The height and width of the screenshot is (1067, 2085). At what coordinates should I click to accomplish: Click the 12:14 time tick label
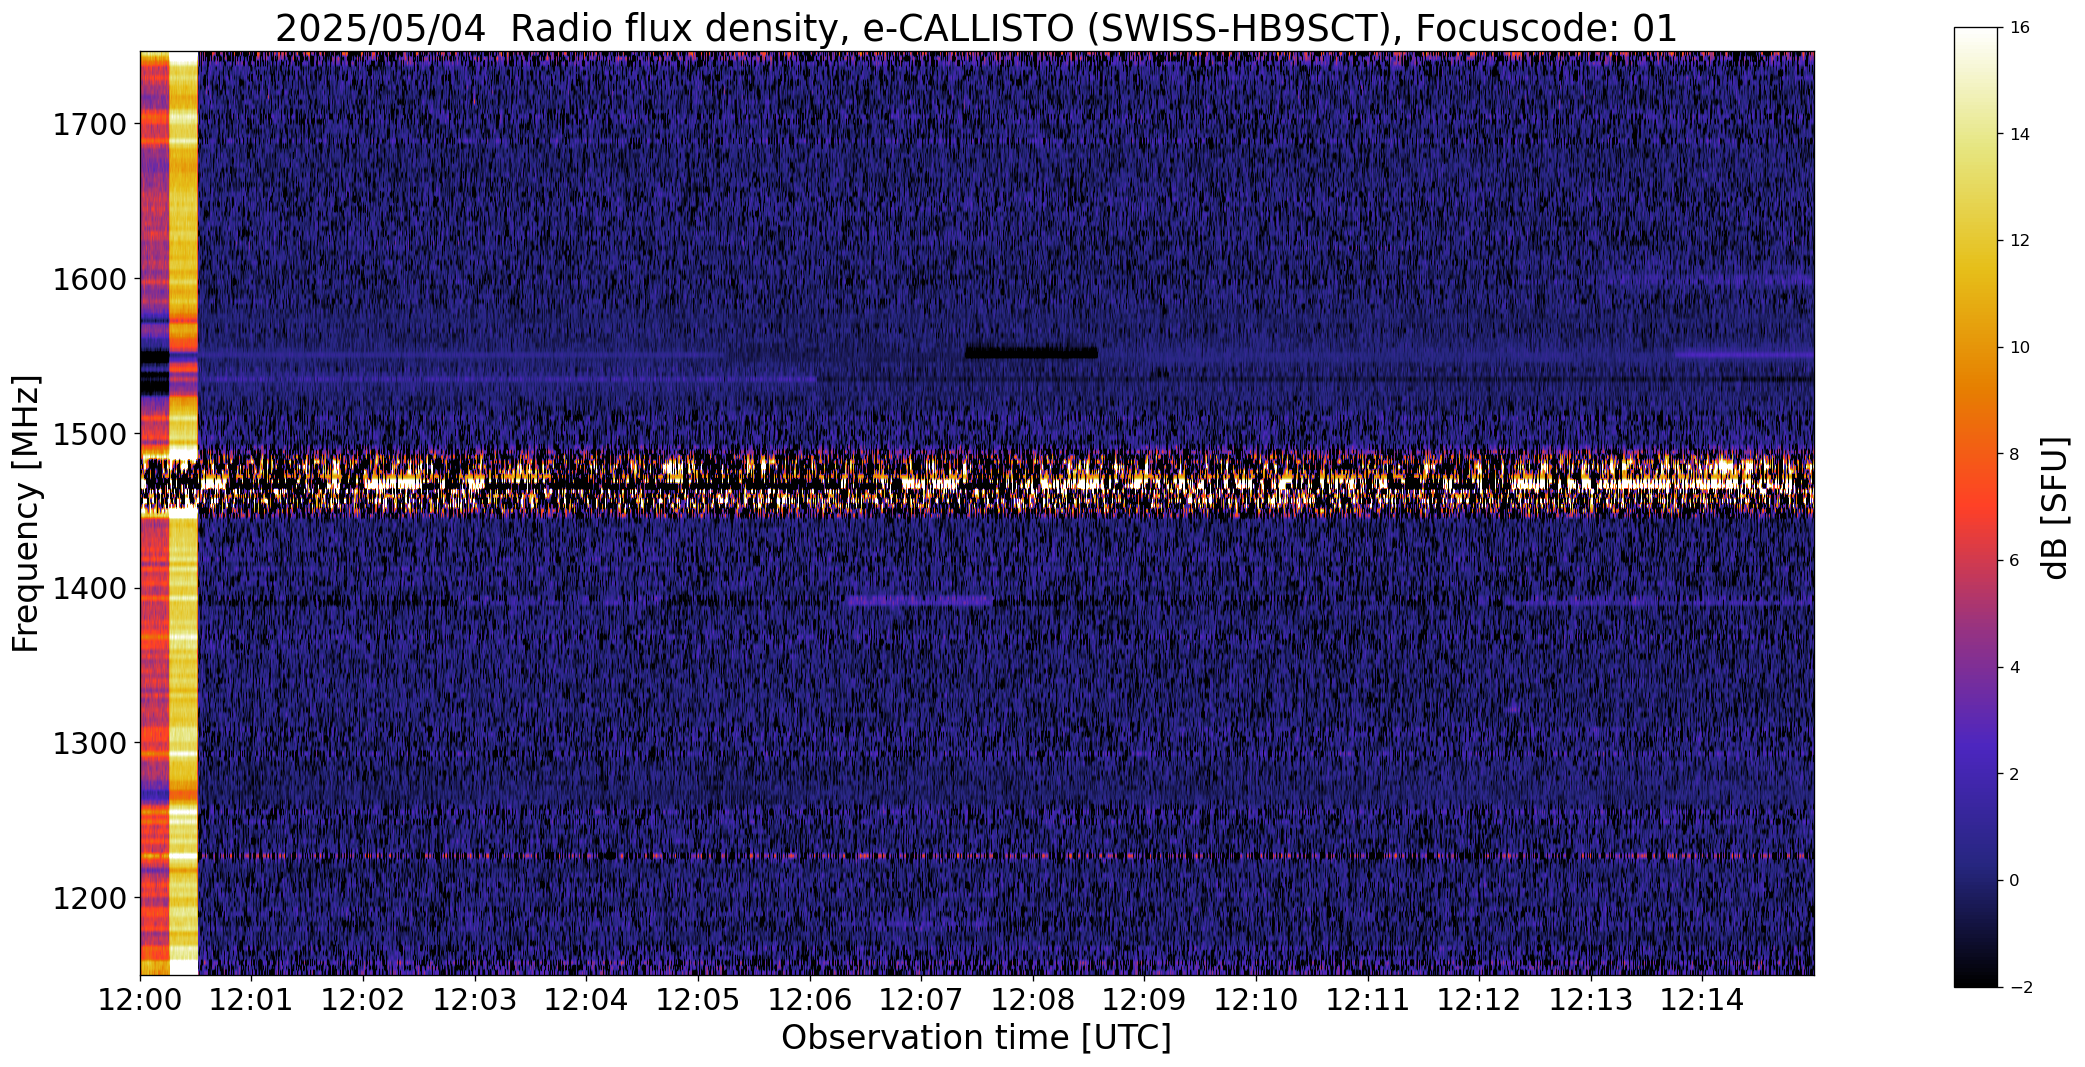(1703, 999)
